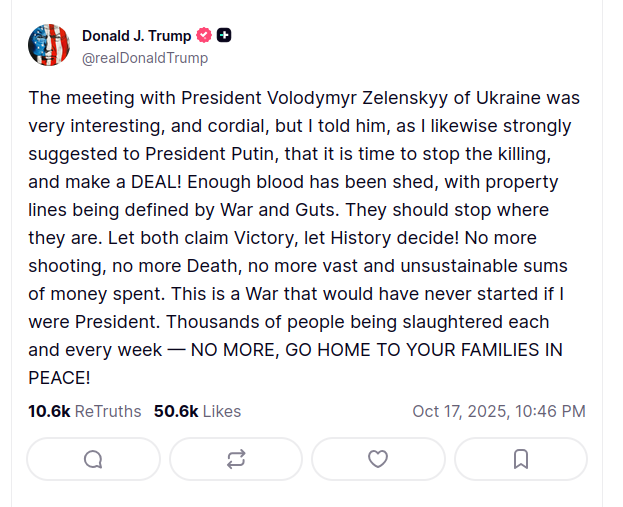Open the profile avatar picture
This screenshot has height=507, width=623.
click(x=49, y=46)
